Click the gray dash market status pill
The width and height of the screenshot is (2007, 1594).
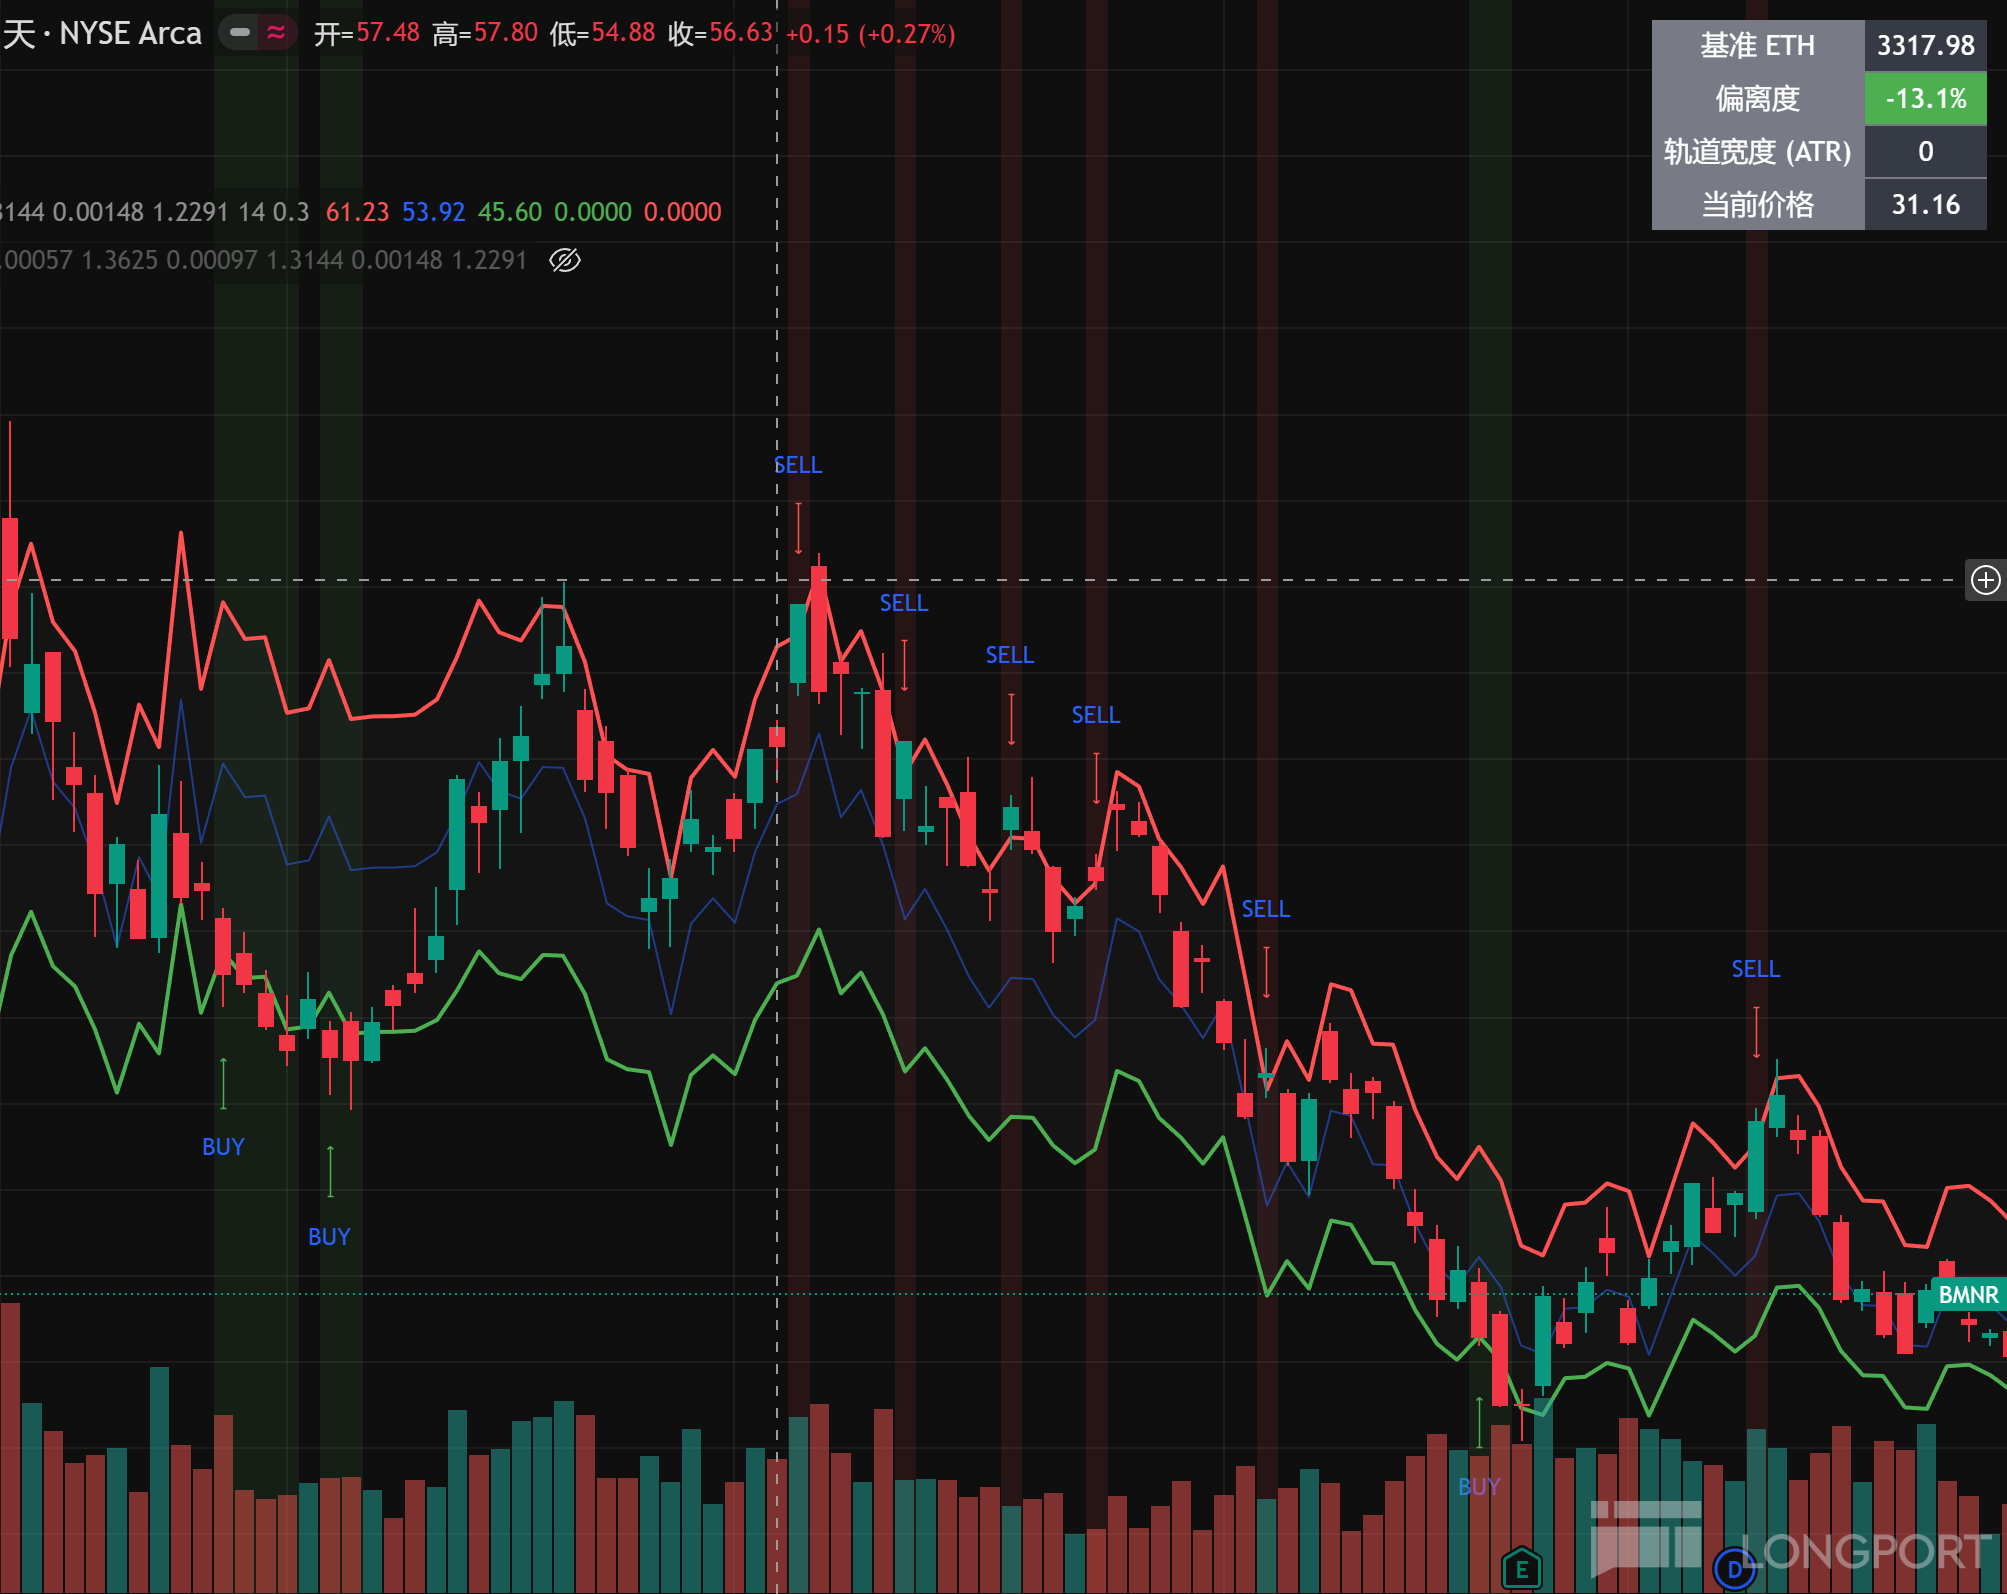coord(240,33)
